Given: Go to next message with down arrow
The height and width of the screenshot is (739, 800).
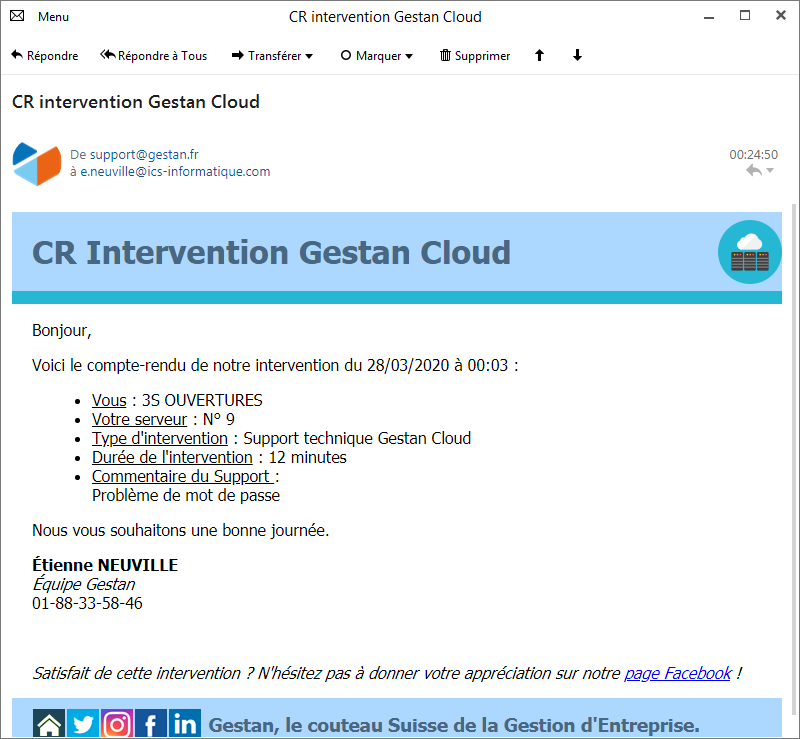Looking at the screenshot, I should click(577, 56).
